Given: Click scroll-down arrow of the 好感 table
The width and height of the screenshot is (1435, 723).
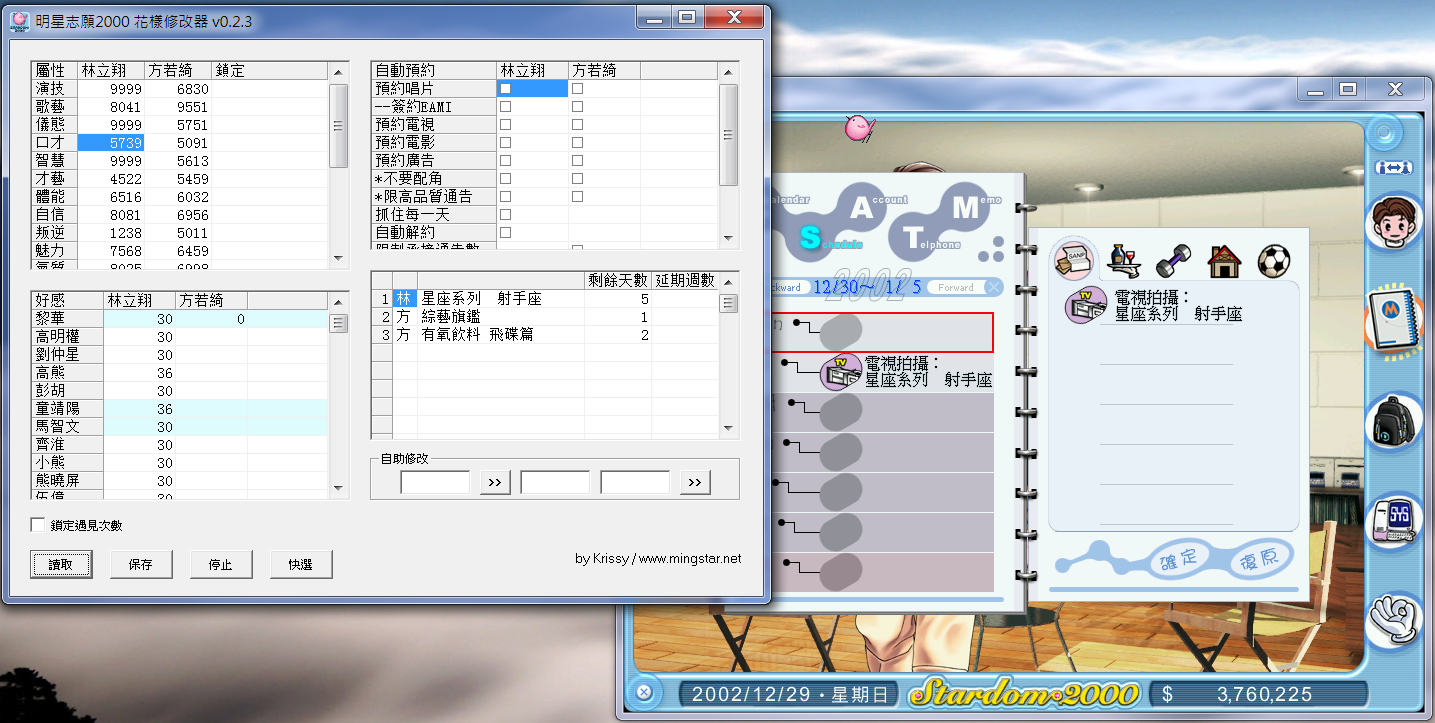Looking at the screenshot, I should tap(338, 489).
